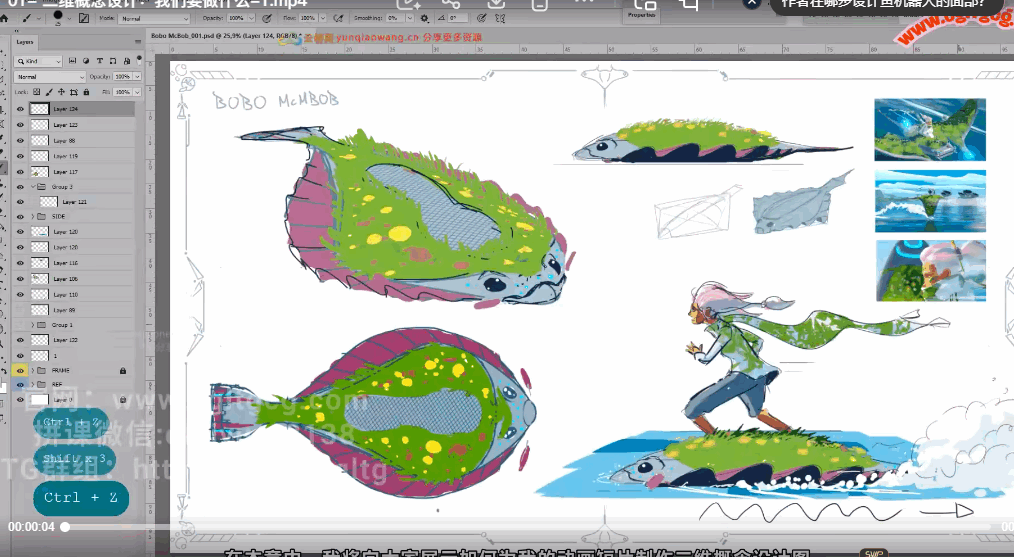Screen dimensions: 1014x557
Task: Lock all padlock icon in Lock row
Action: pos(86,92)
